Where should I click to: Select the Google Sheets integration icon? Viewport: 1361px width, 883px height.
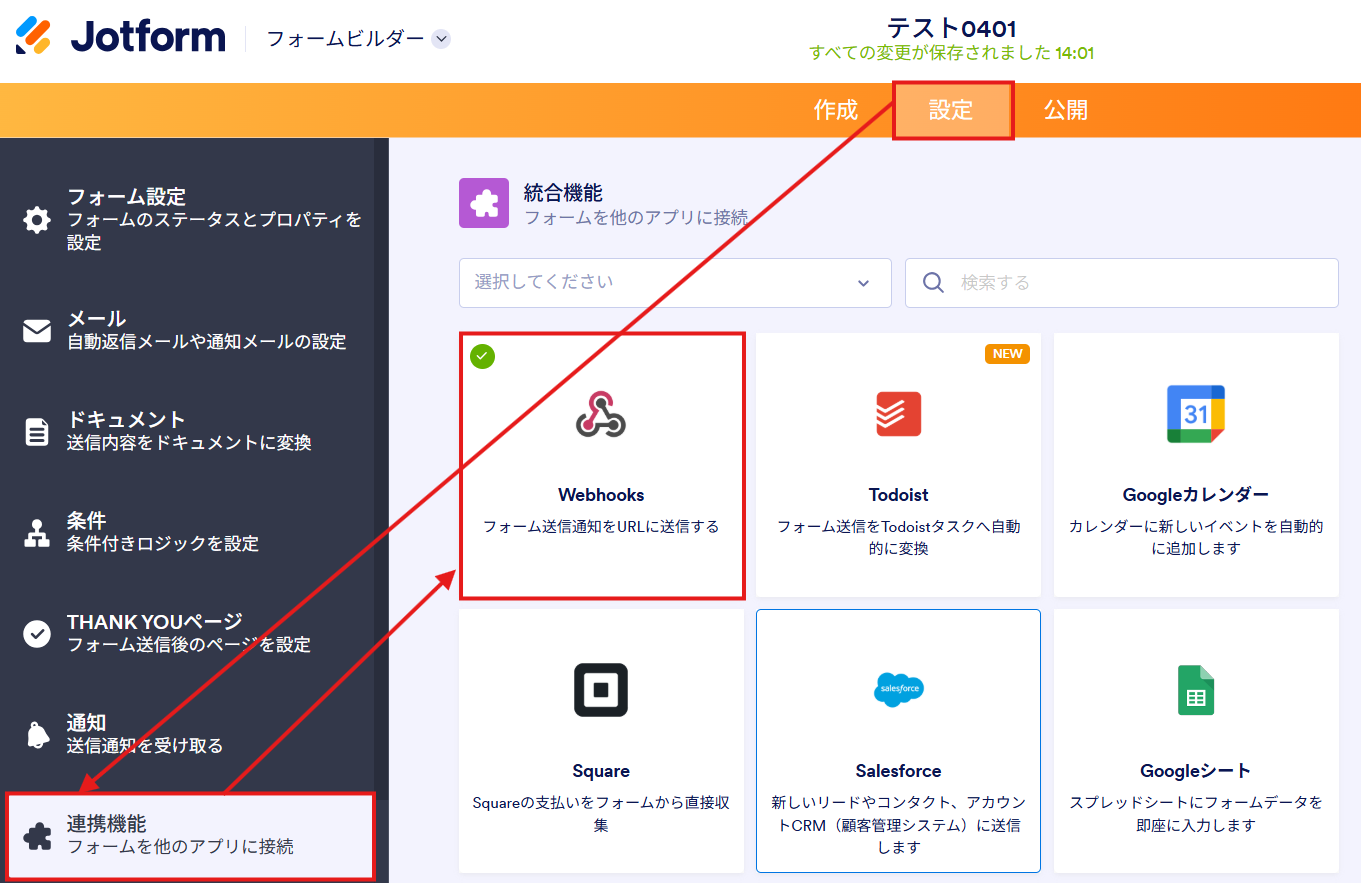[1195, 690]
